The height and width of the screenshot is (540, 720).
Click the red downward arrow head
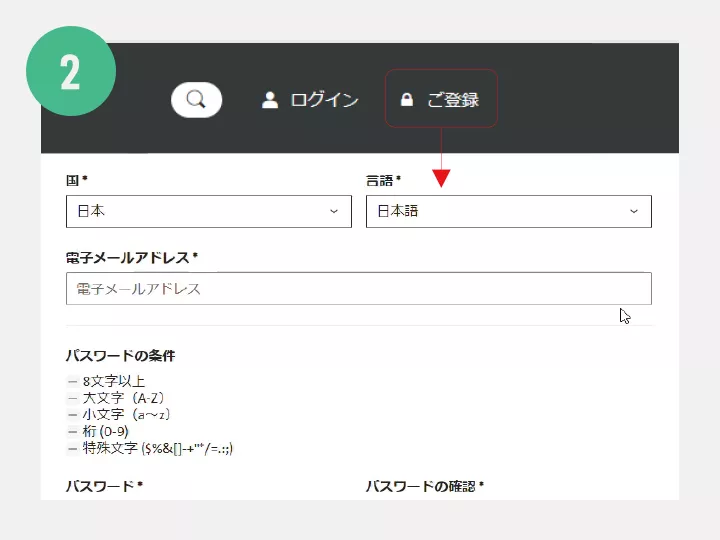[441, 178]
